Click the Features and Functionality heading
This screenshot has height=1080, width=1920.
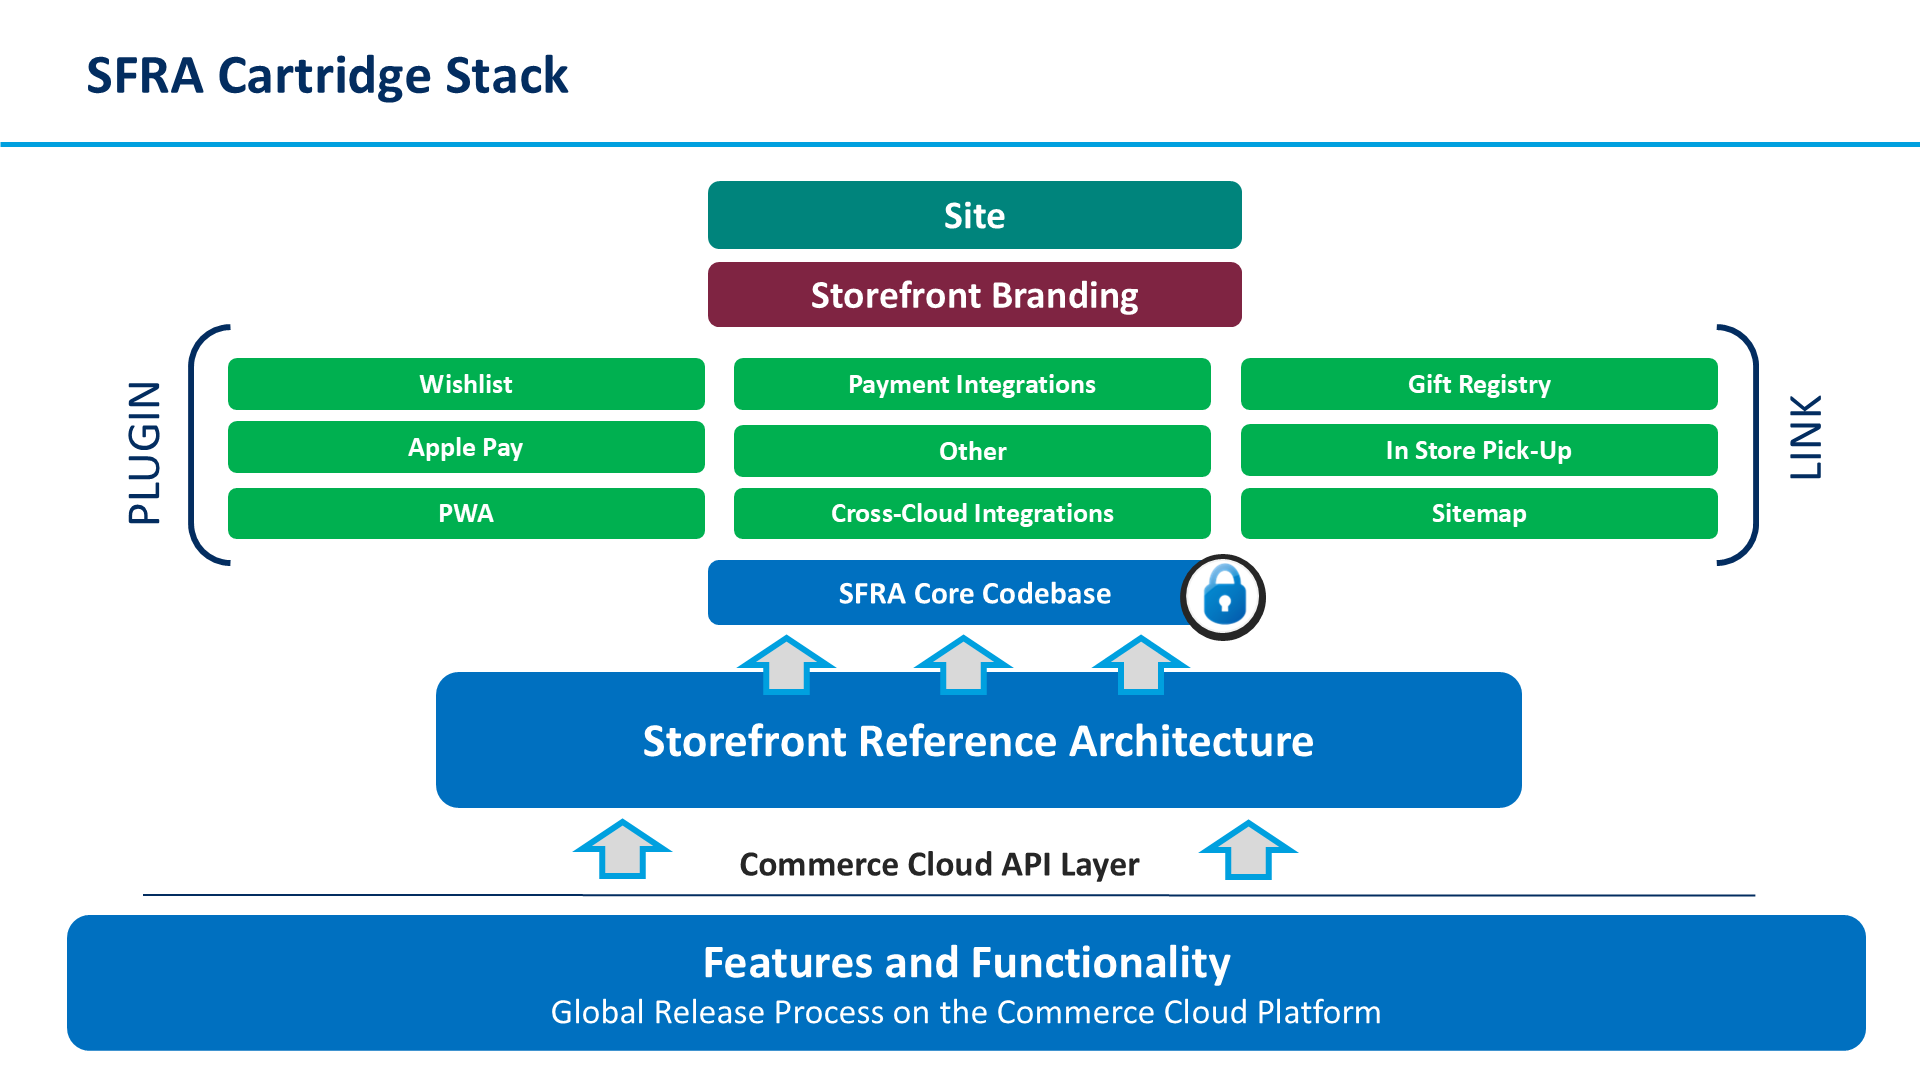(967, 962)
